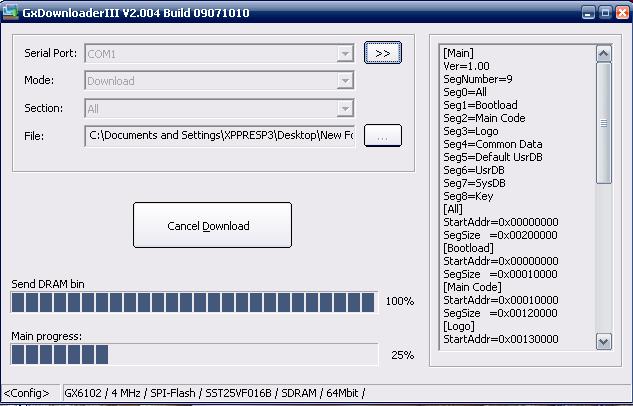Select the Seg2=Main Code line
The width and height of the screenshot is (633, 406).
coord(484,118)
